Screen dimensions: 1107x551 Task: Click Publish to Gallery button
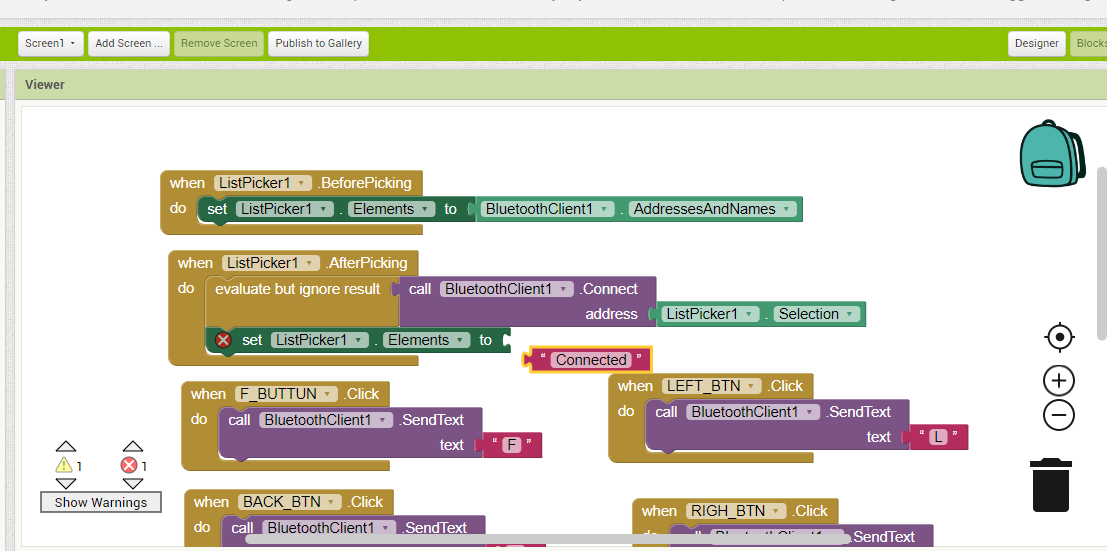point(318,43)
